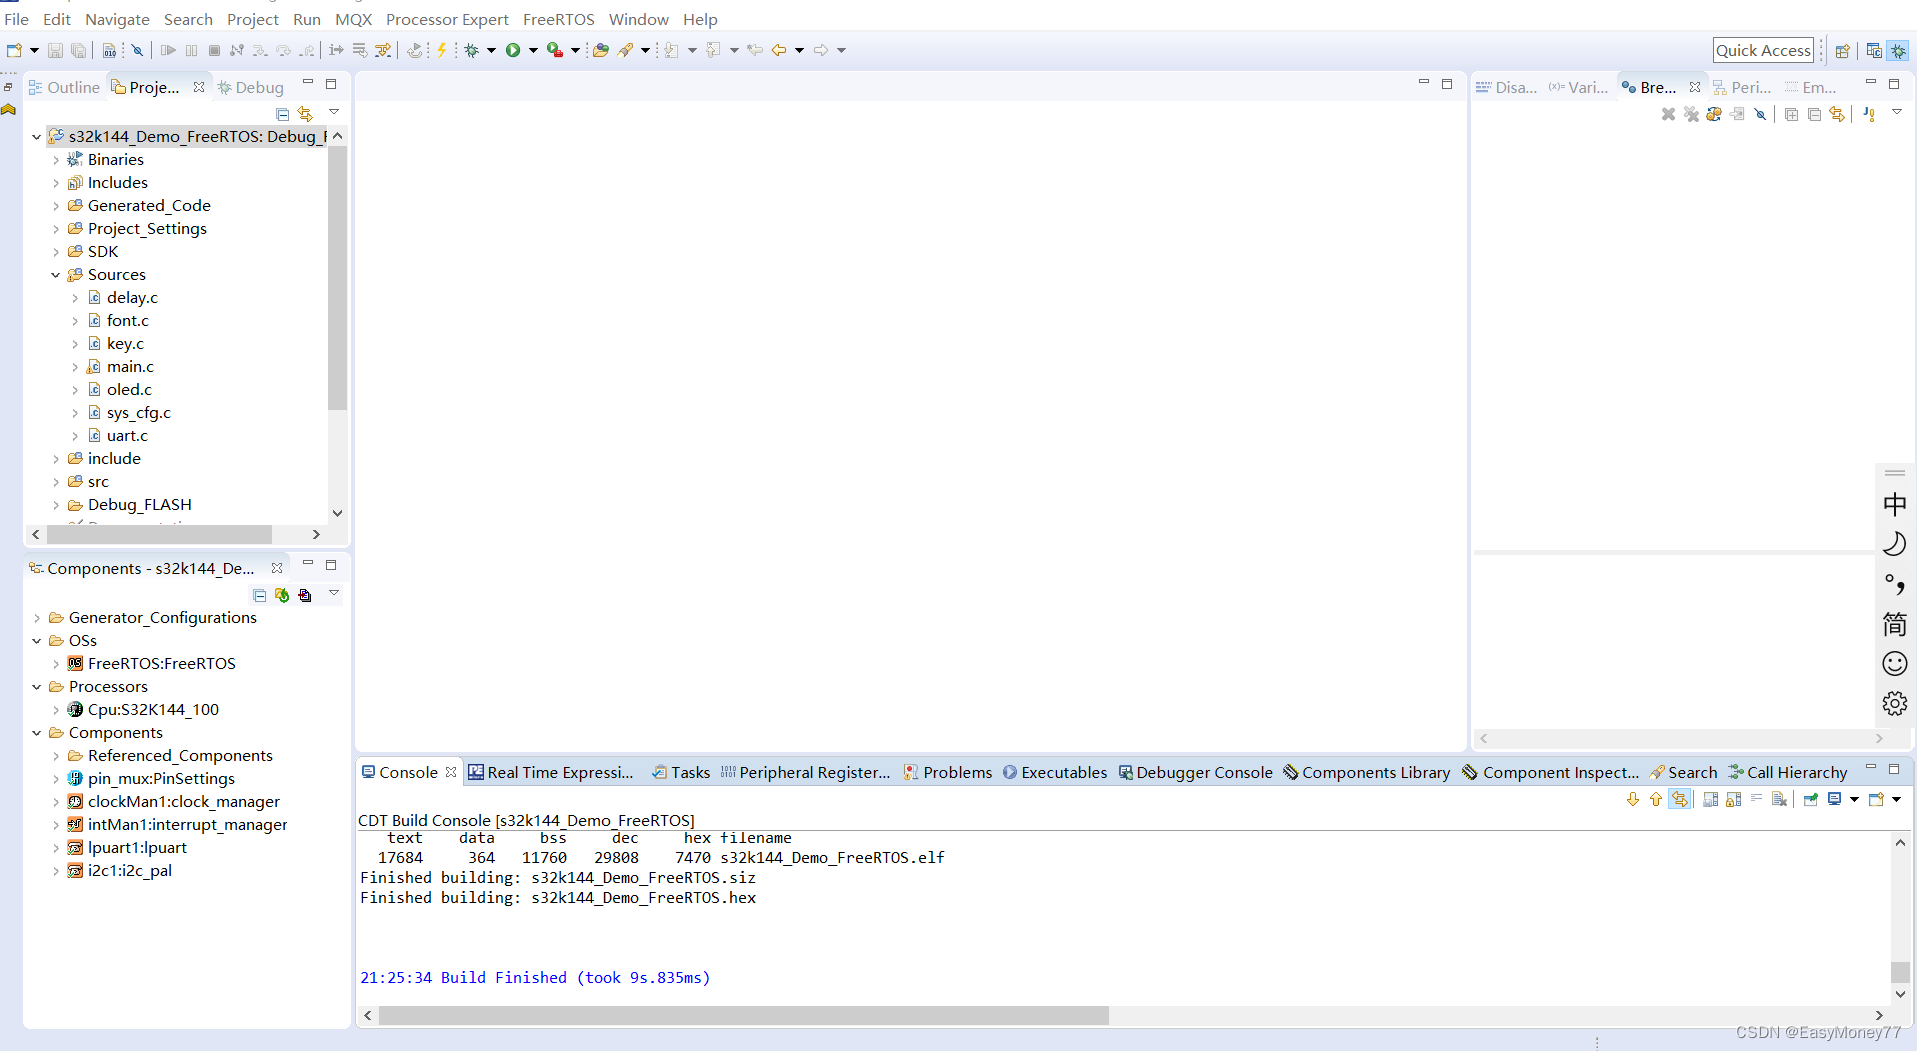Run the project using the green Run icon
This screenshot has width=1917, height=1051.
click(513, 49)
